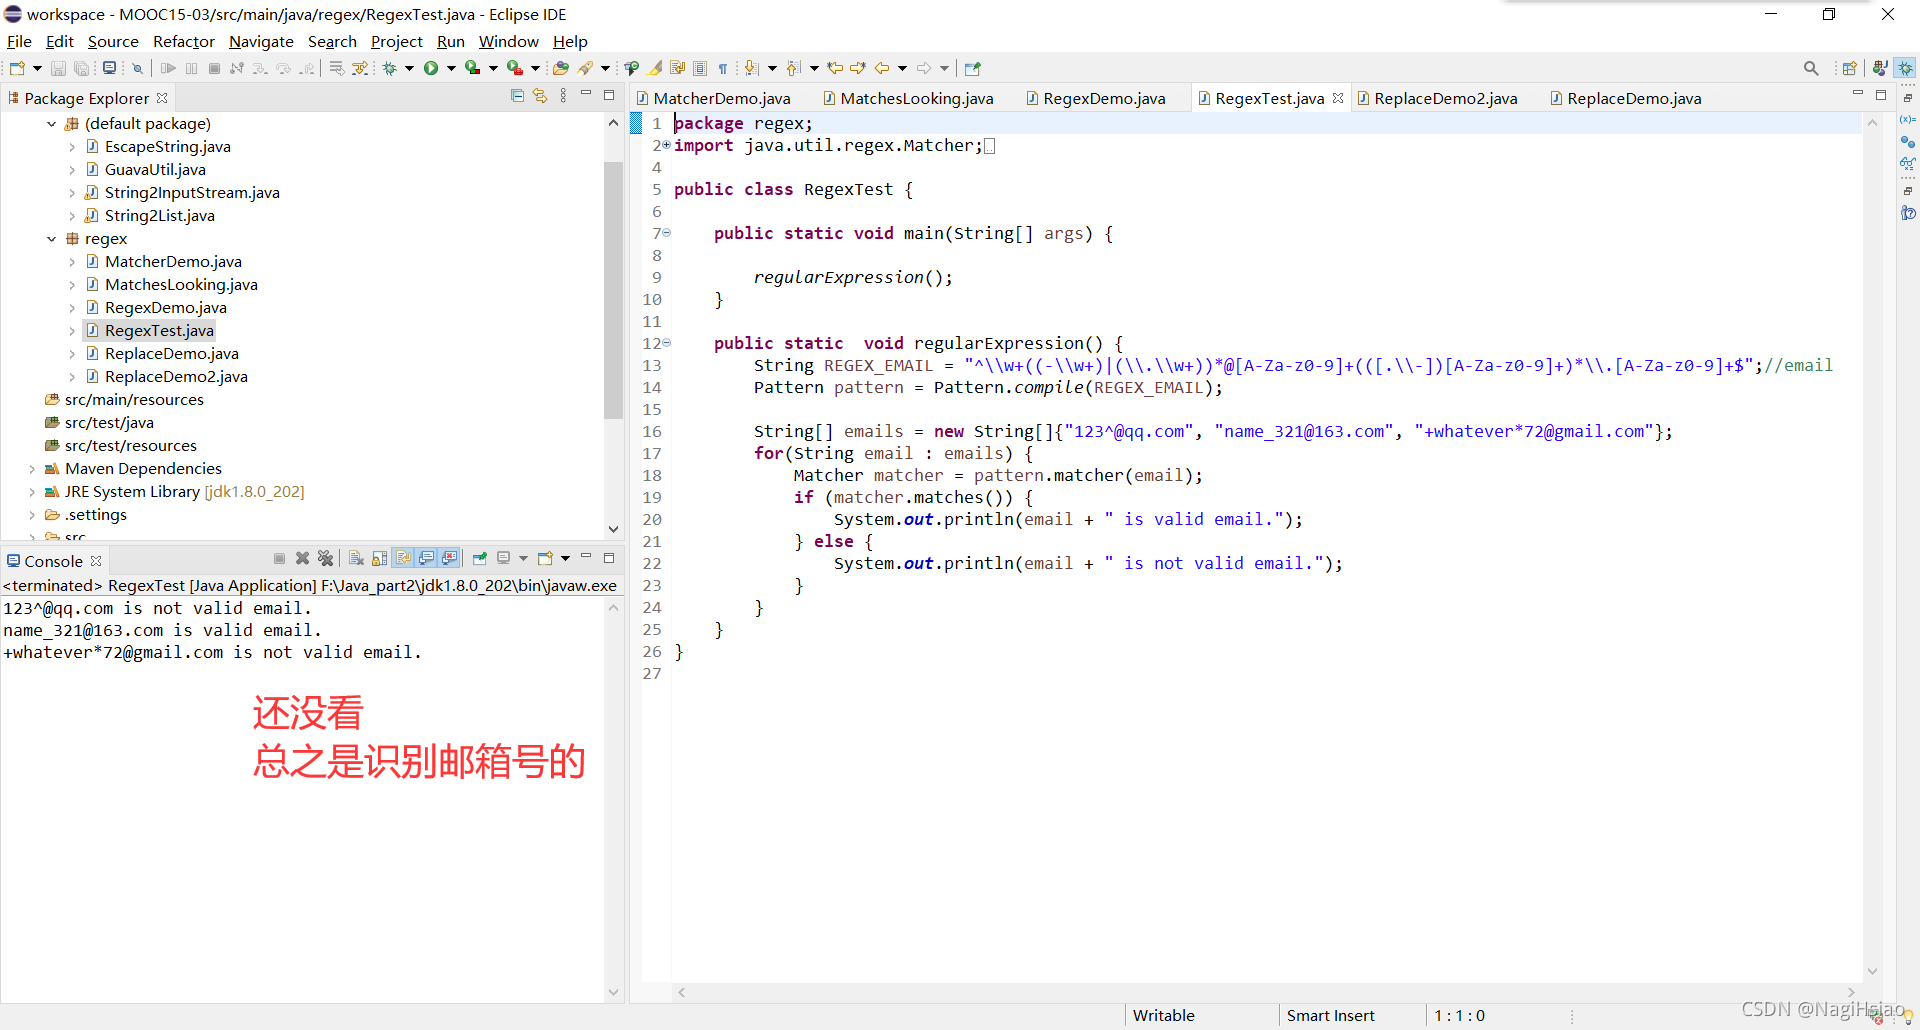
Task: Toggle show console on standard error change
Action: (449, 558)
